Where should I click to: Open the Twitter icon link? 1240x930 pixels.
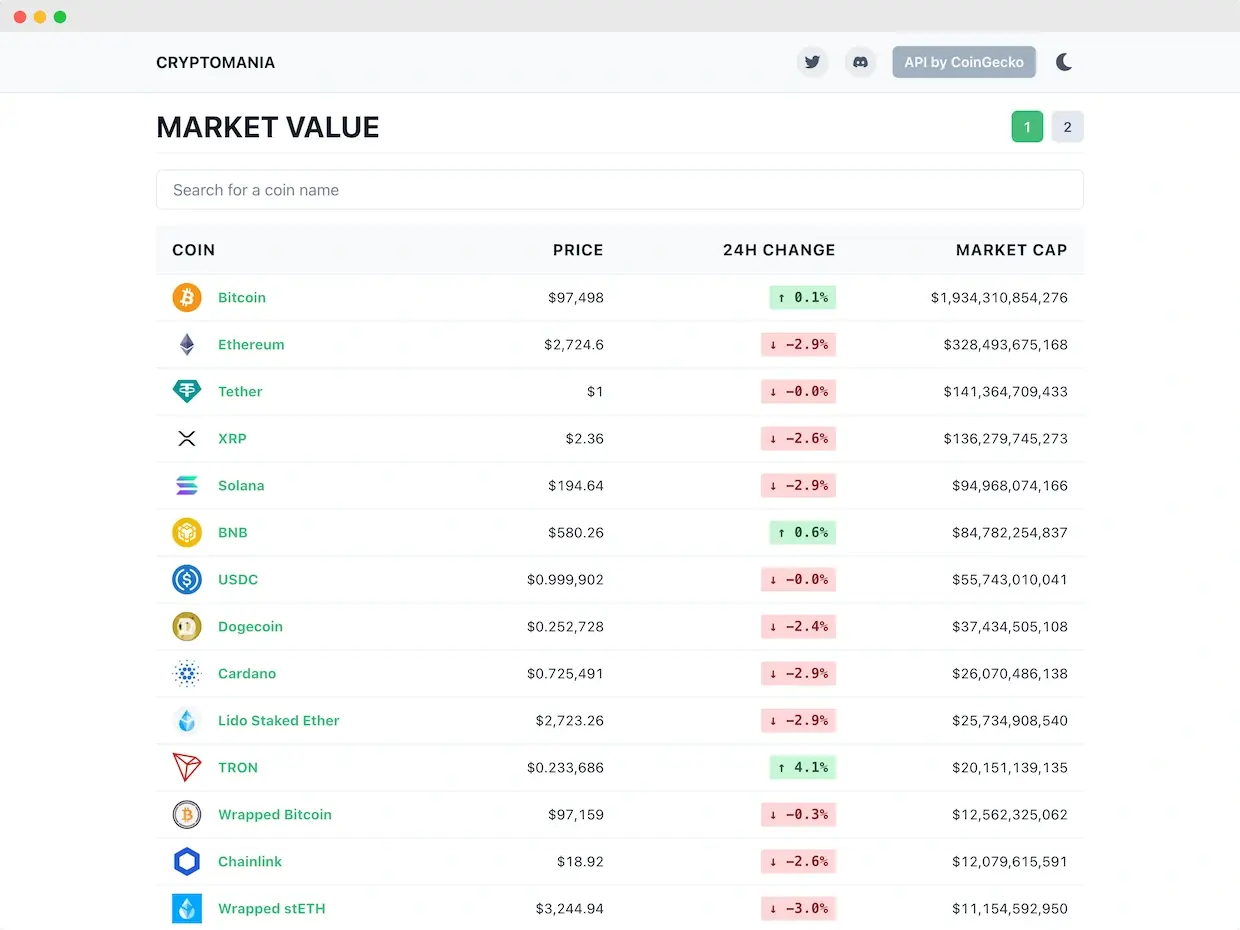812,62
